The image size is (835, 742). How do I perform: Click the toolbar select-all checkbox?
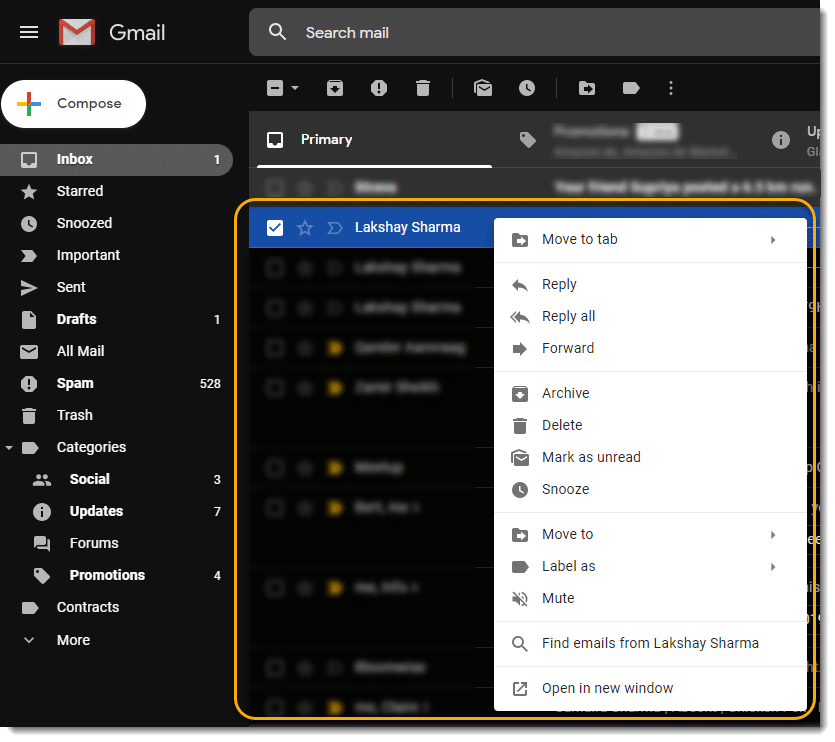(275, 88)
